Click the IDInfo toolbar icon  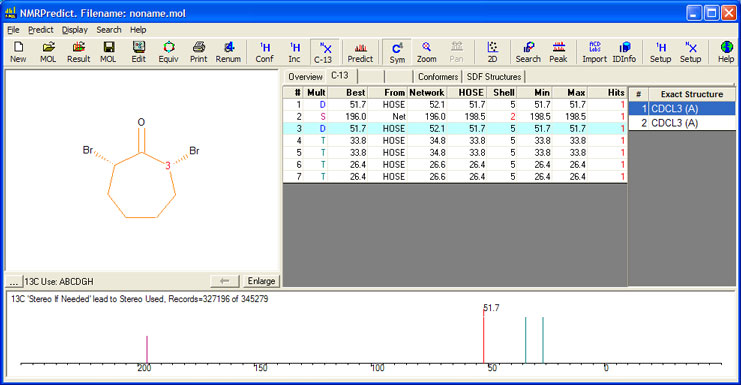[624, 52]
